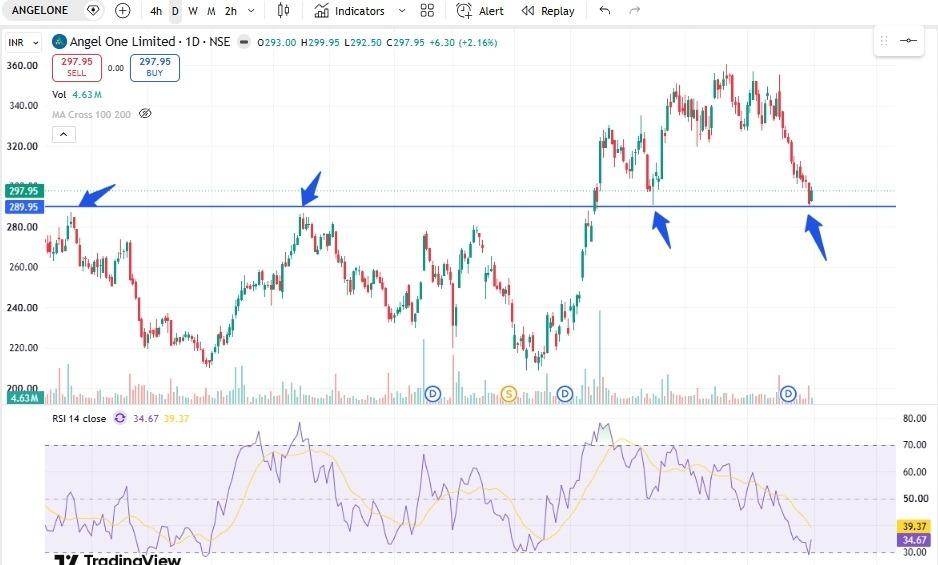Select the M monthly timeframe
Image resolution: width=938 pixels, height=565 pixels.
(x=211, y=11)
